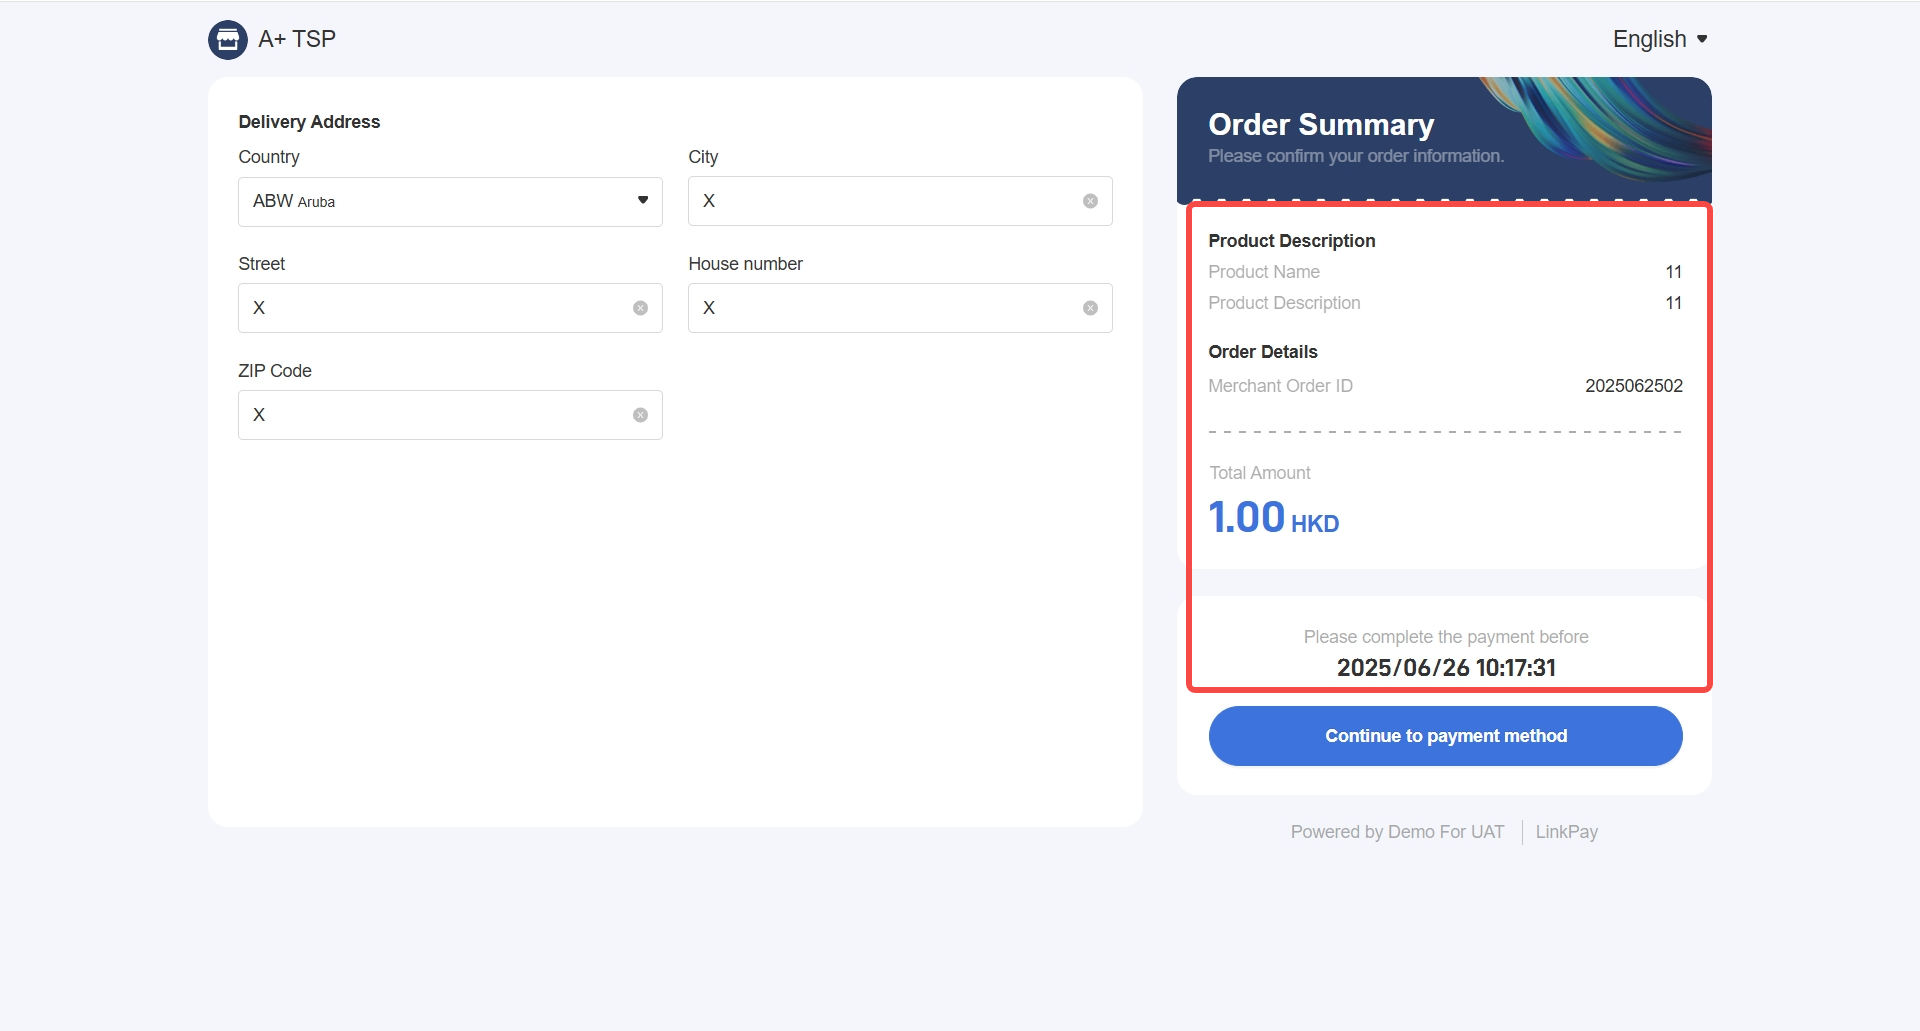
Task: Click the A+ TSP merchant name text
Action: [297, 39]
